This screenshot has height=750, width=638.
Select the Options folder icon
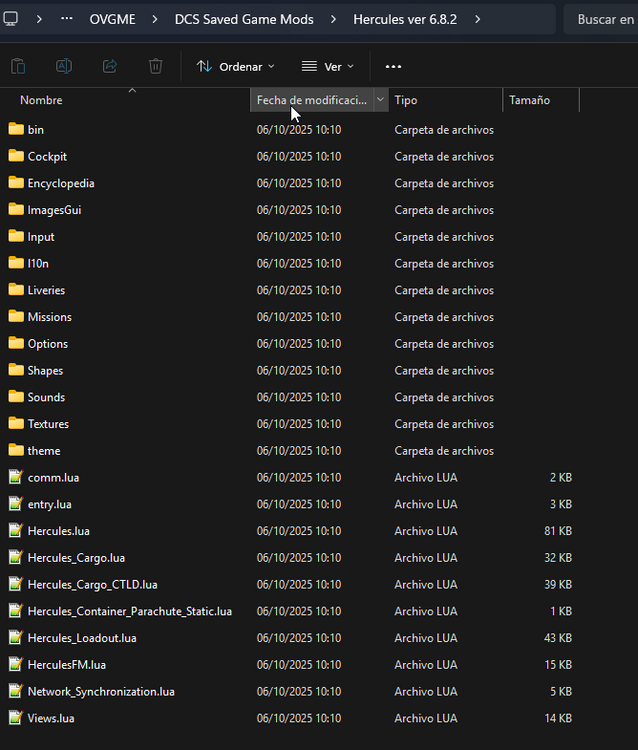coord(16,343)
